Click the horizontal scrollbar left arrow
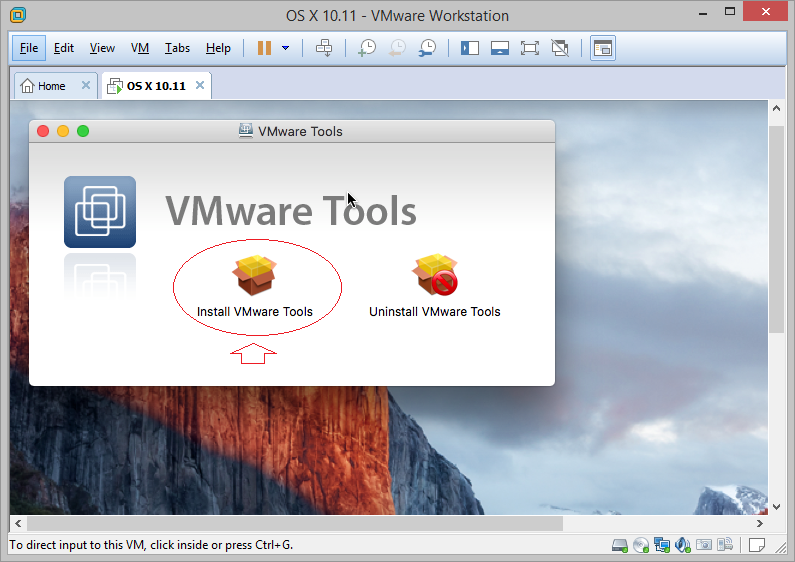Screen dimensions: 795x562 (18, 523)
